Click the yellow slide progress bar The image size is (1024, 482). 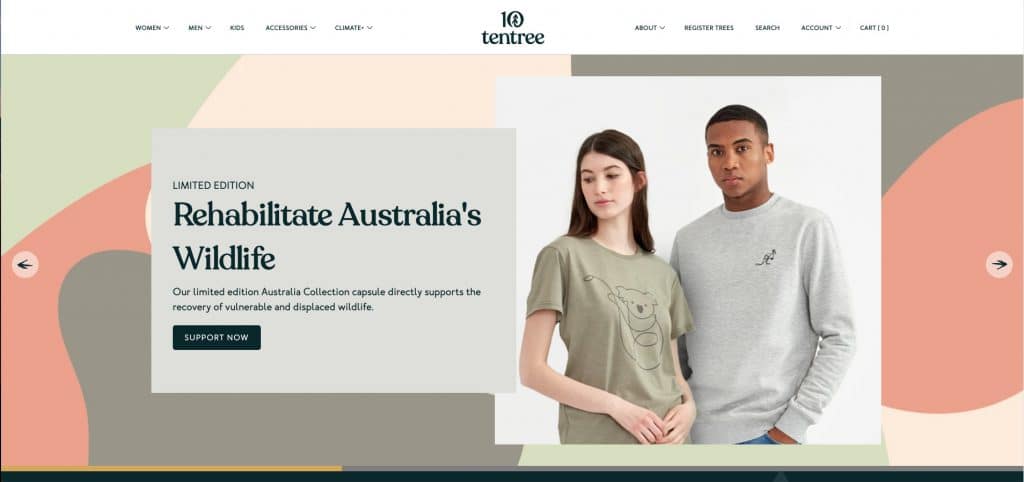point(171,468)
